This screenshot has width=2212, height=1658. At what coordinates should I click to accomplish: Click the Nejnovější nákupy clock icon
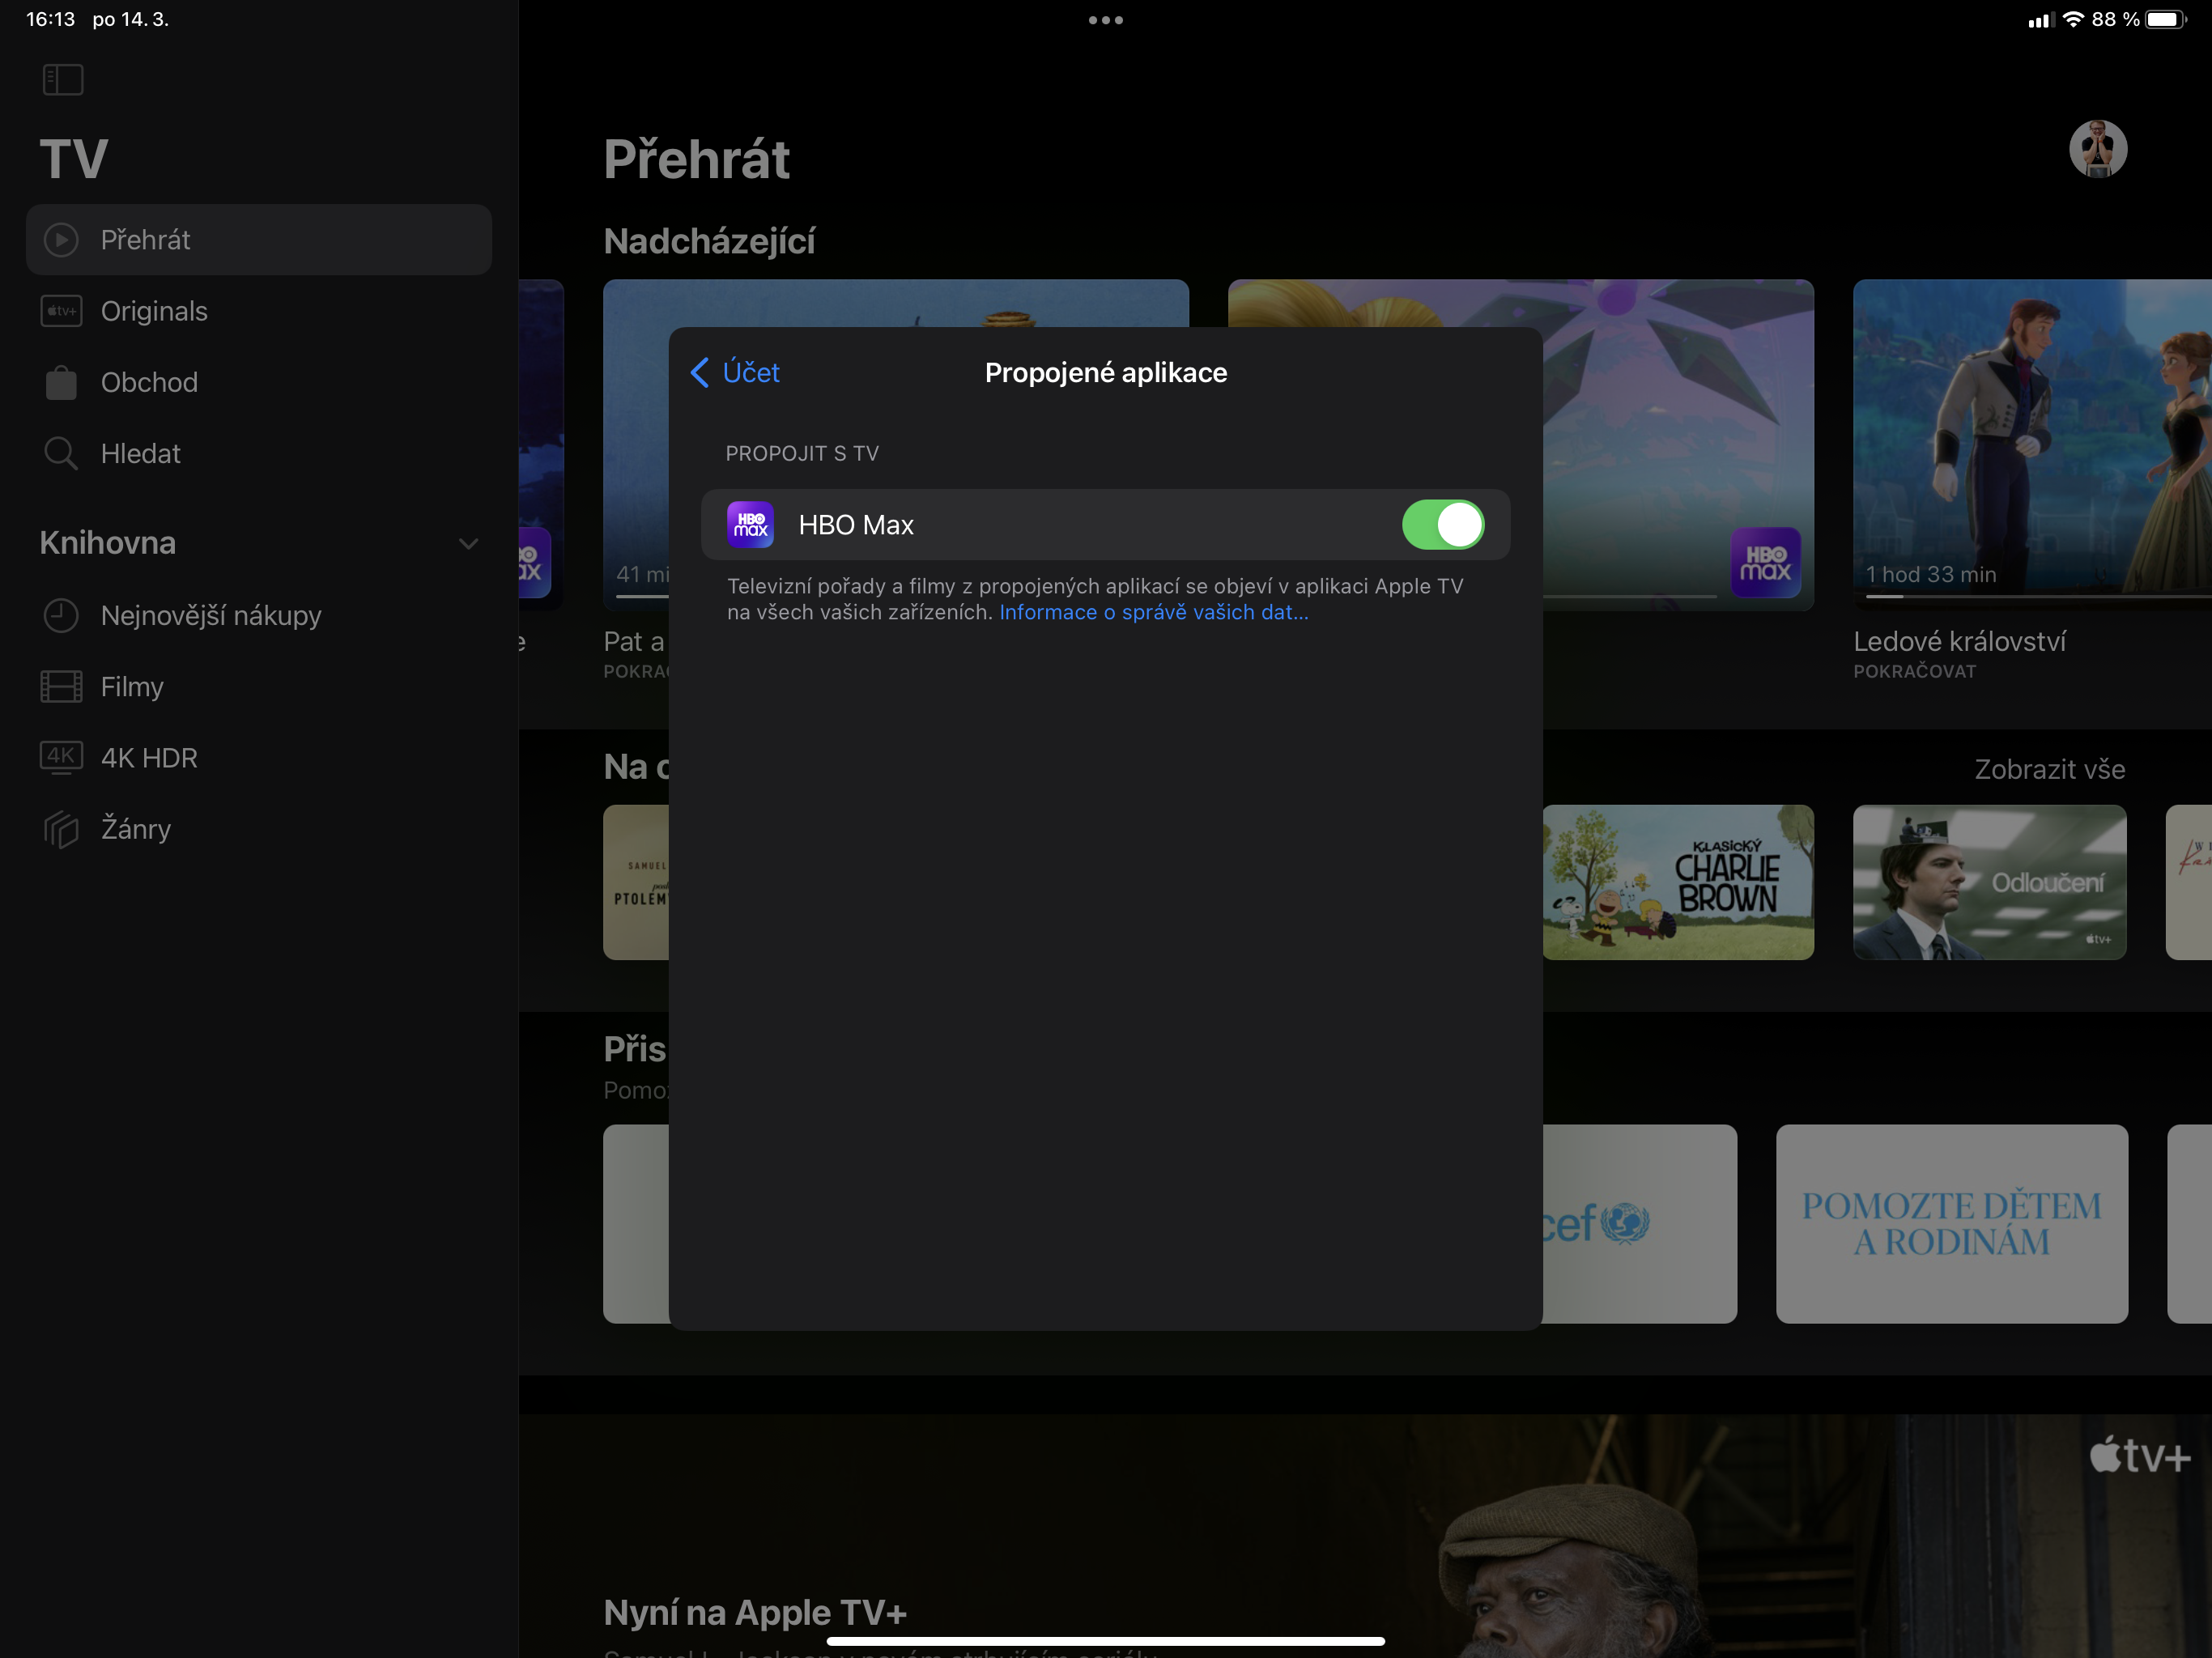(x=61, y=616)
